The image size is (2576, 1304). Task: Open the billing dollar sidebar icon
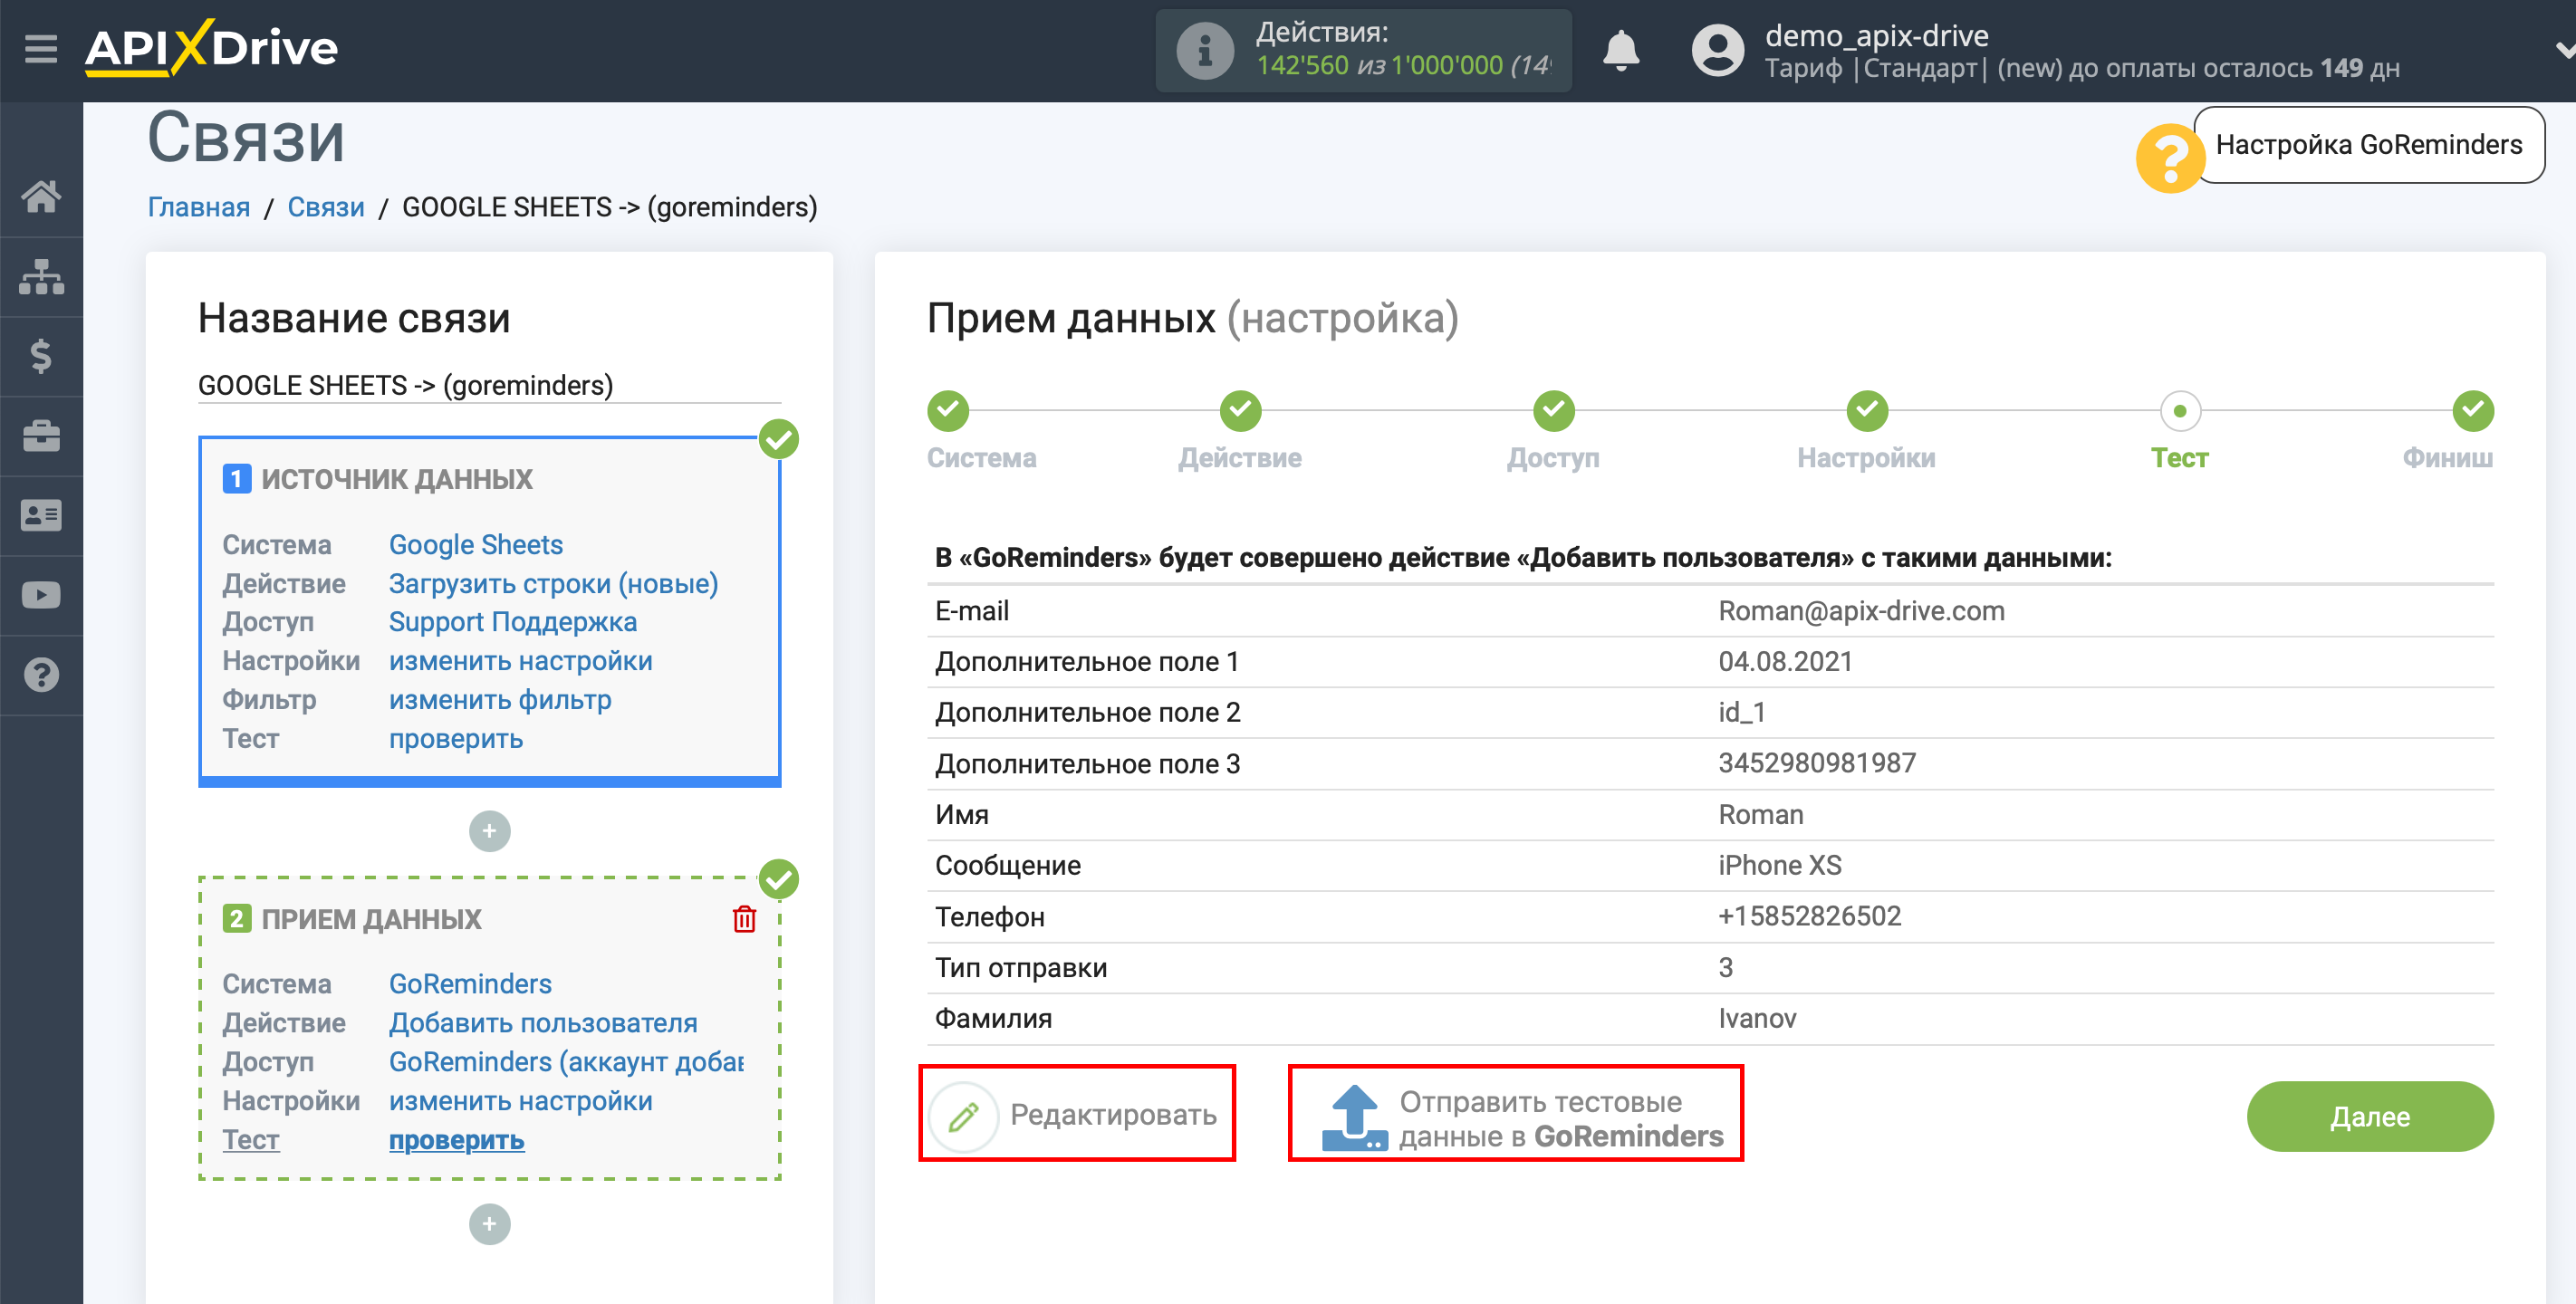click(x=41, y=356)
